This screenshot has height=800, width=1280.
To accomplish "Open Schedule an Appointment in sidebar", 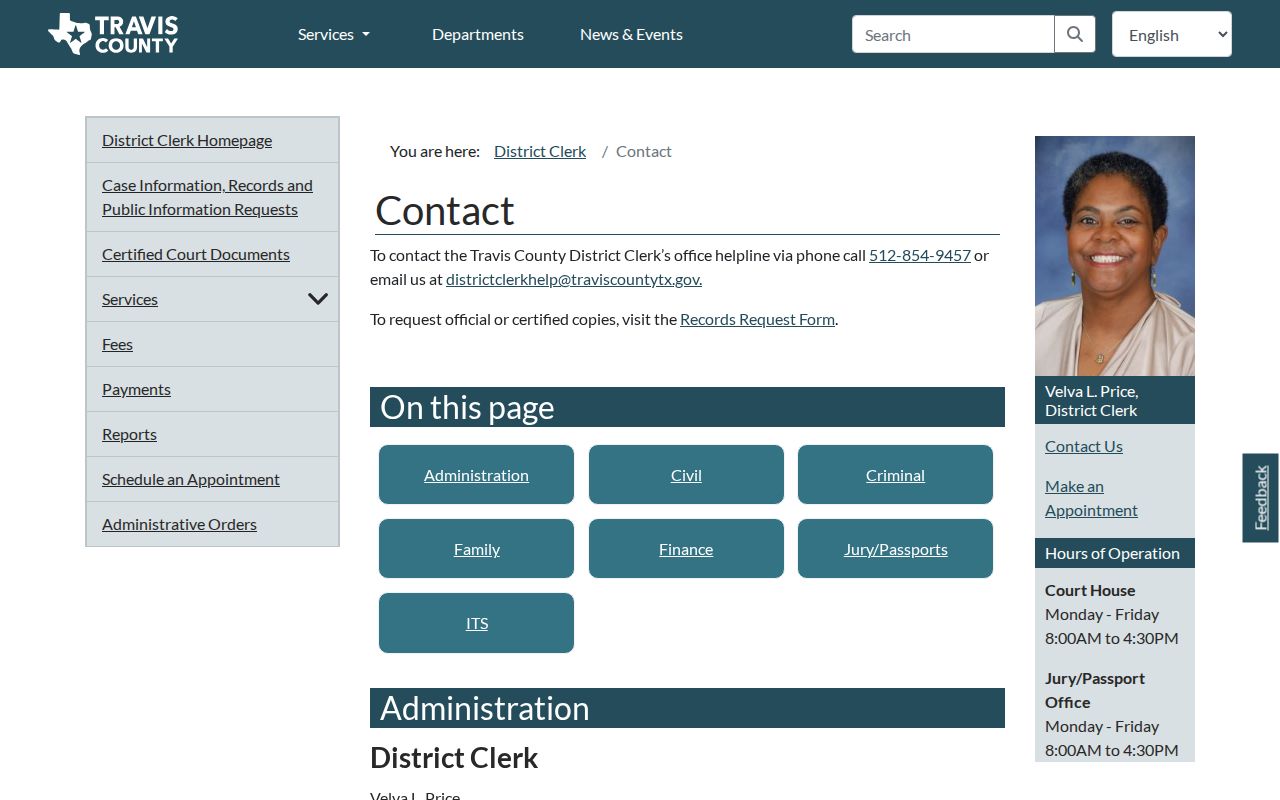I will click(191, 479).
